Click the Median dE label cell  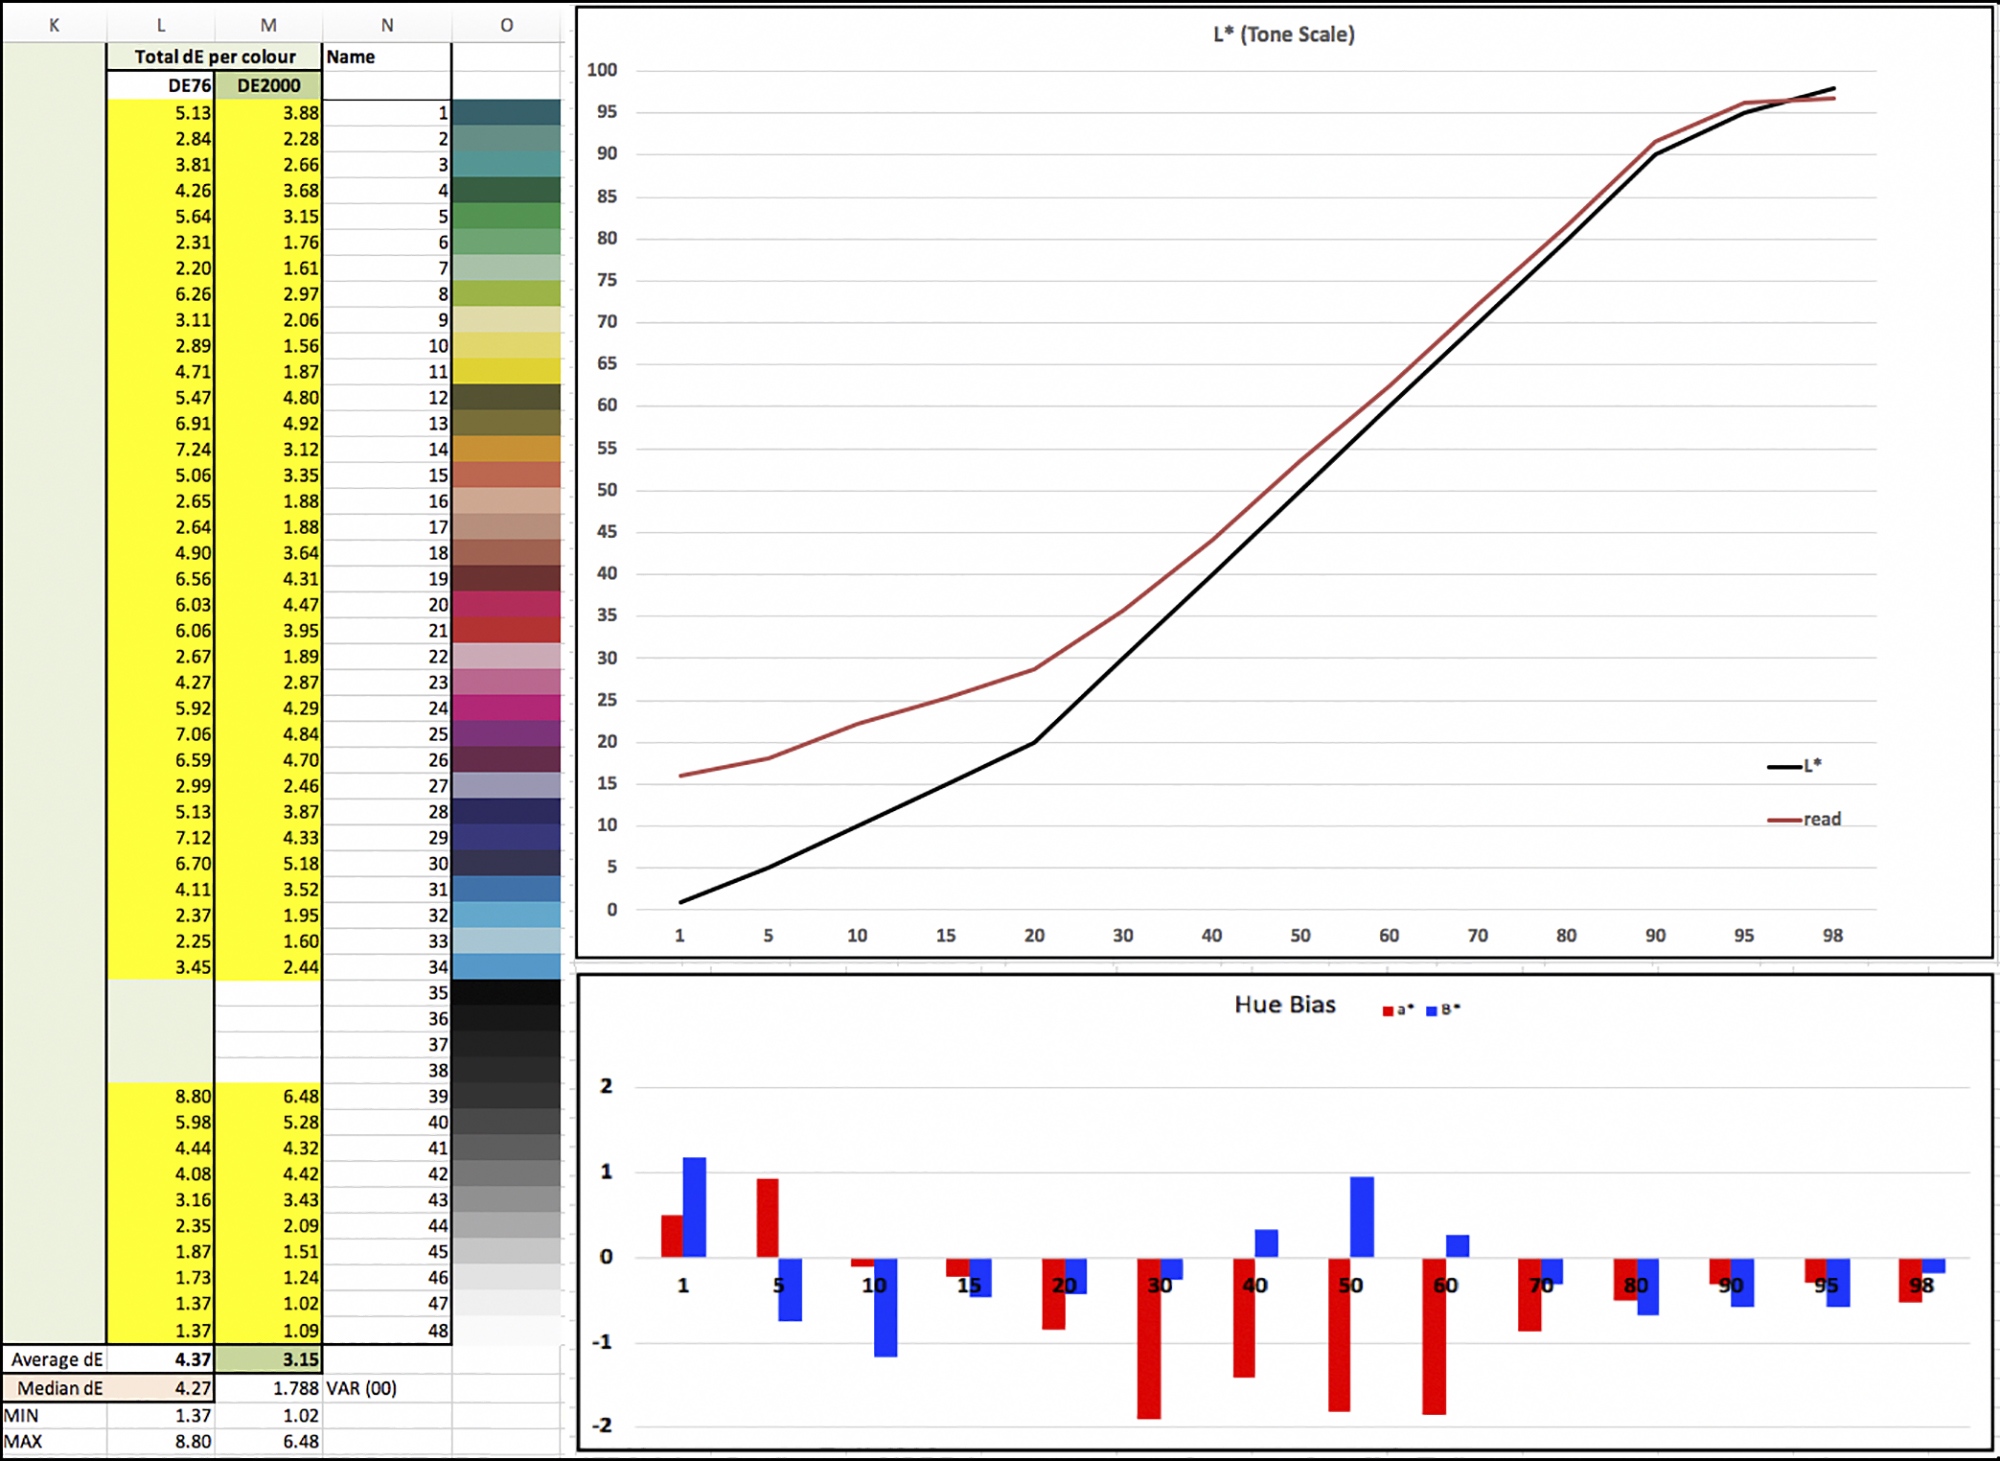point(59,1388)
